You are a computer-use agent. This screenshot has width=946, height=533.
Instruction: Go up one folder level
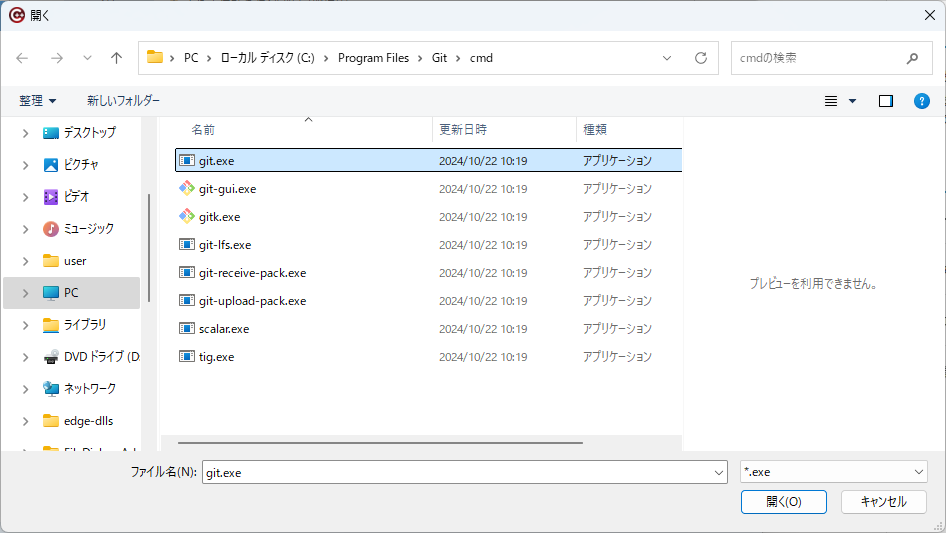coord(116,58)
